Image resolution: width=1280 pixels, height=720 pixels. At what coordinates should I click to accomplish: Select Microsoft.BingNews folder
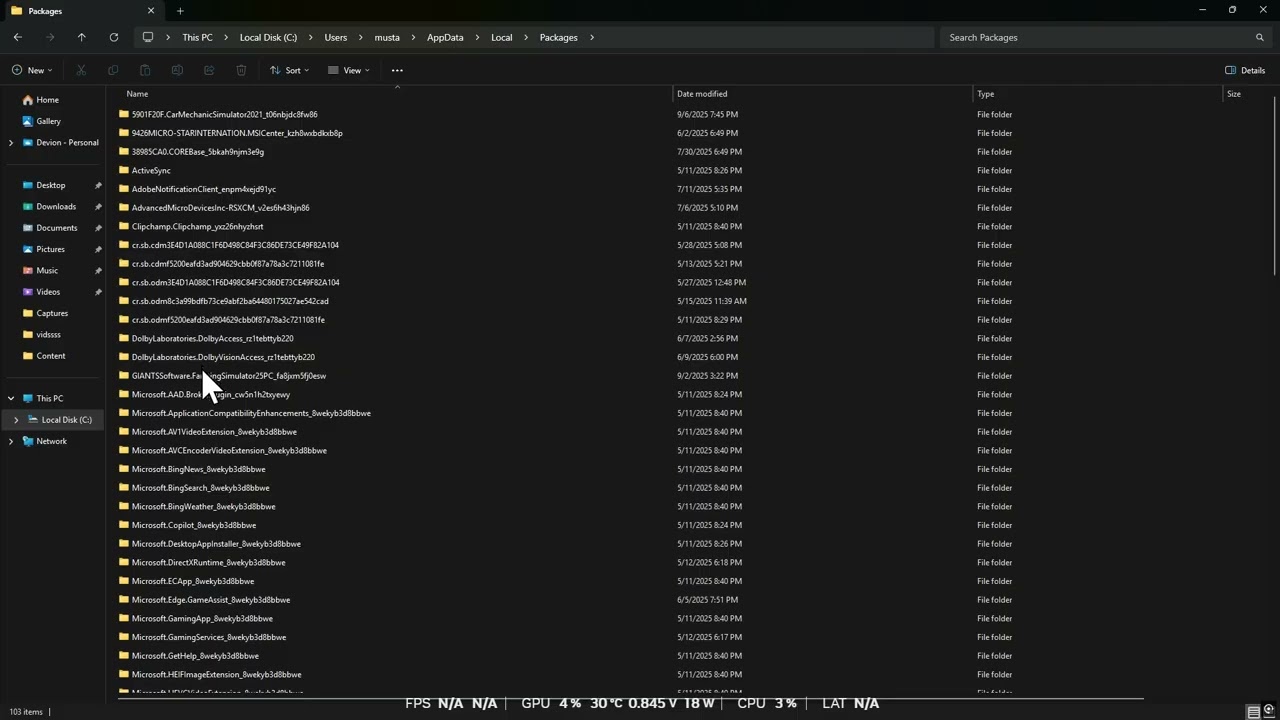coord(198,469)
